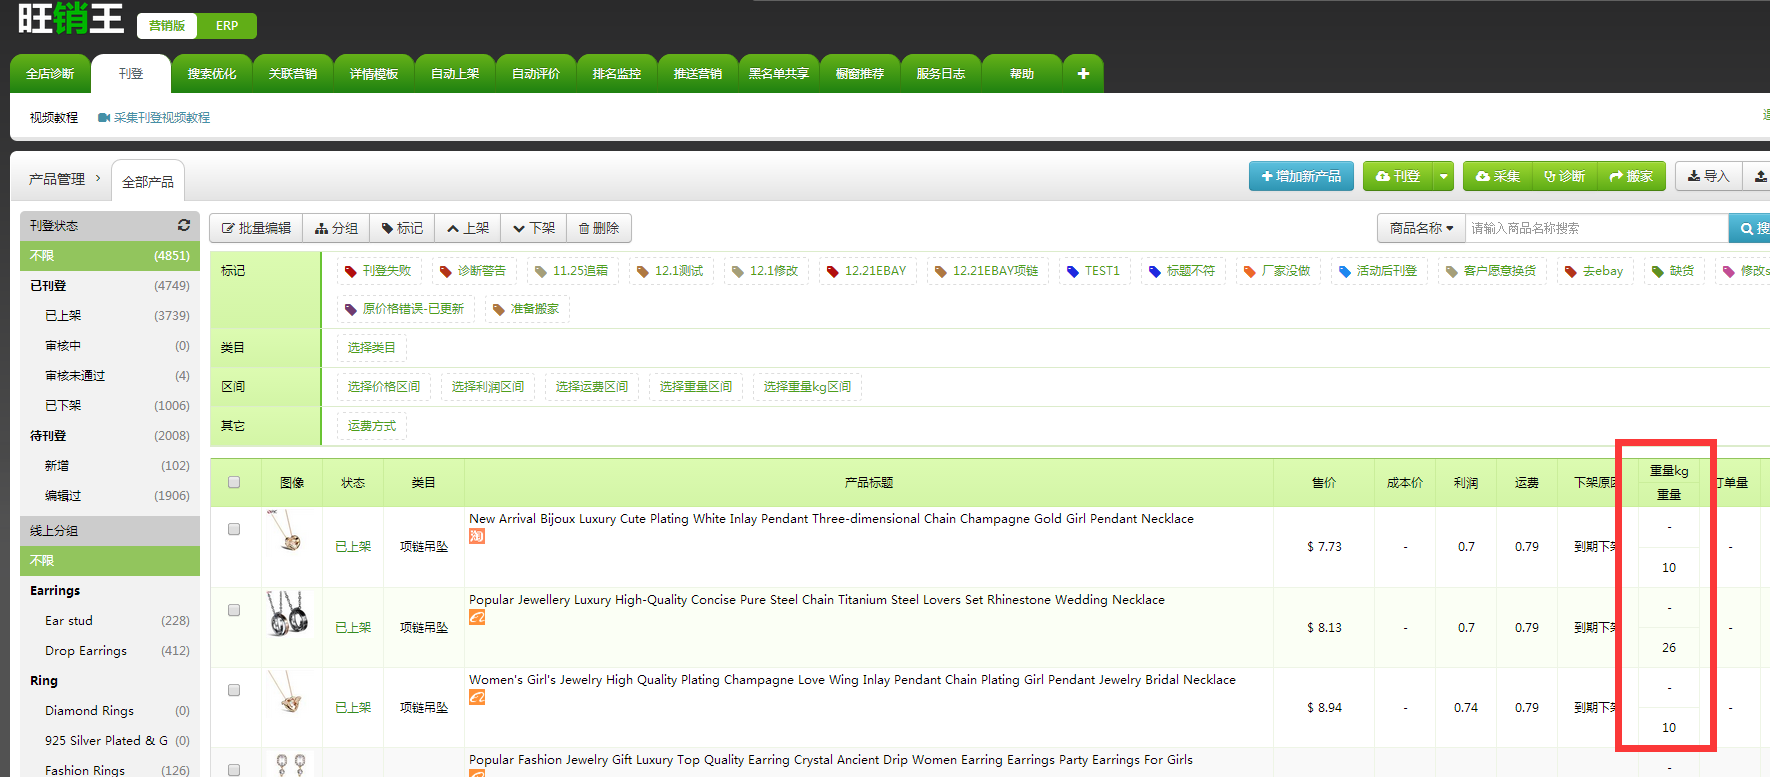Click the 导入 import button

(x=1708, y=176)
